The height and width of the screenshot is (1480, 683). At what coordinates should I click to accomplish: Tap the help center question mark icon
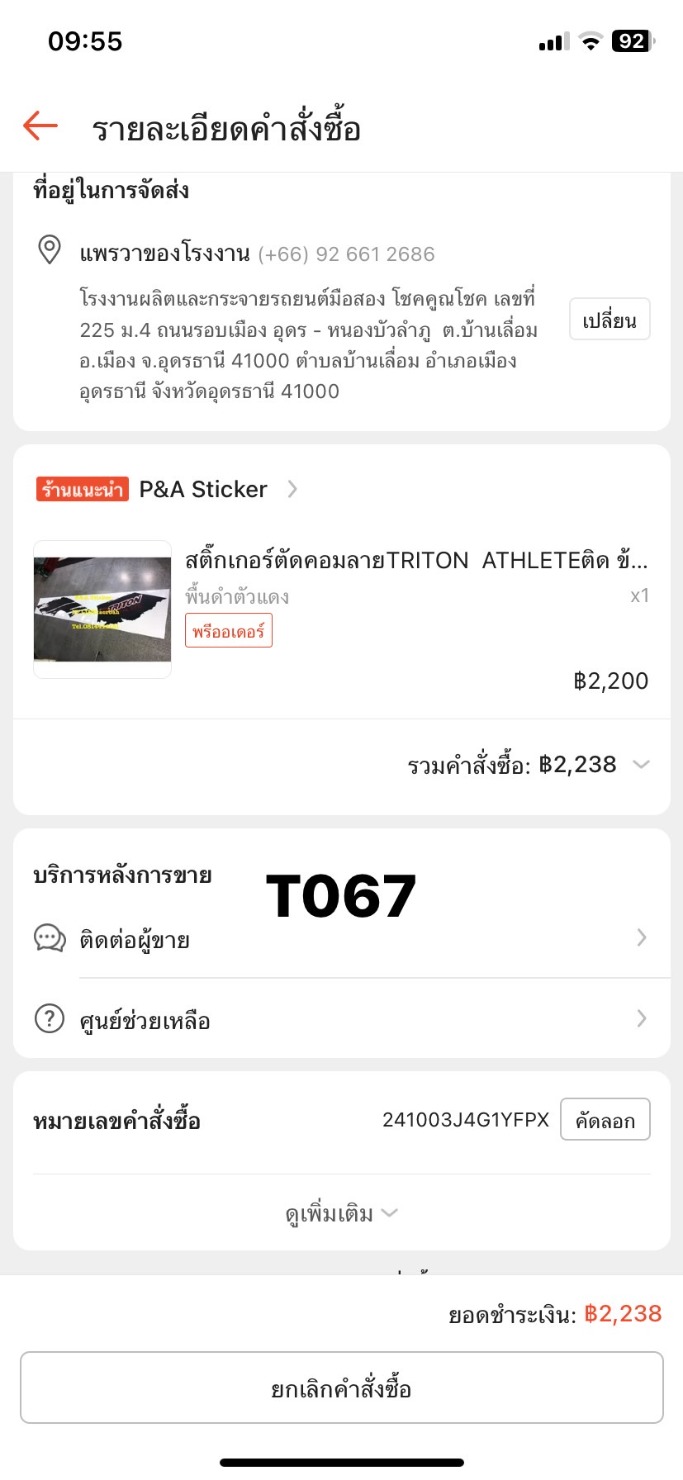coord(50,1019)
